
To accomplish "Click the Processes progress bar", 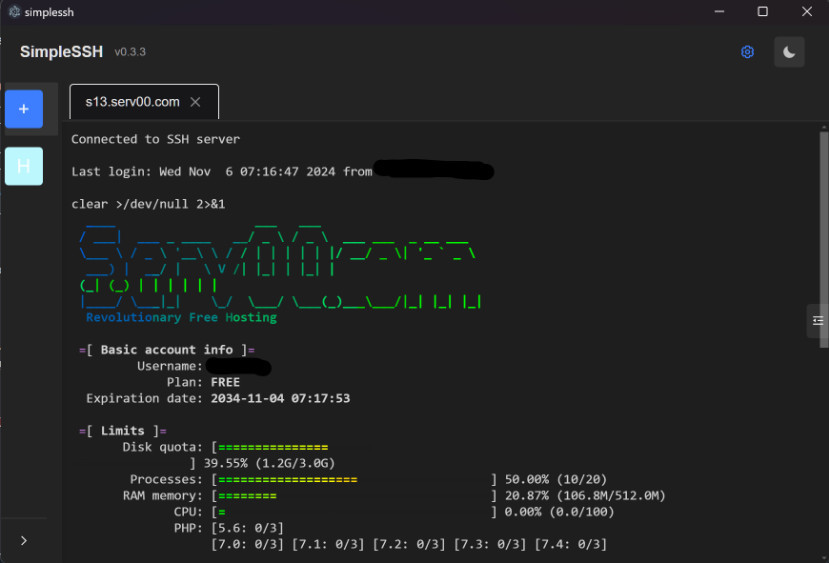I will click(288, 480).
